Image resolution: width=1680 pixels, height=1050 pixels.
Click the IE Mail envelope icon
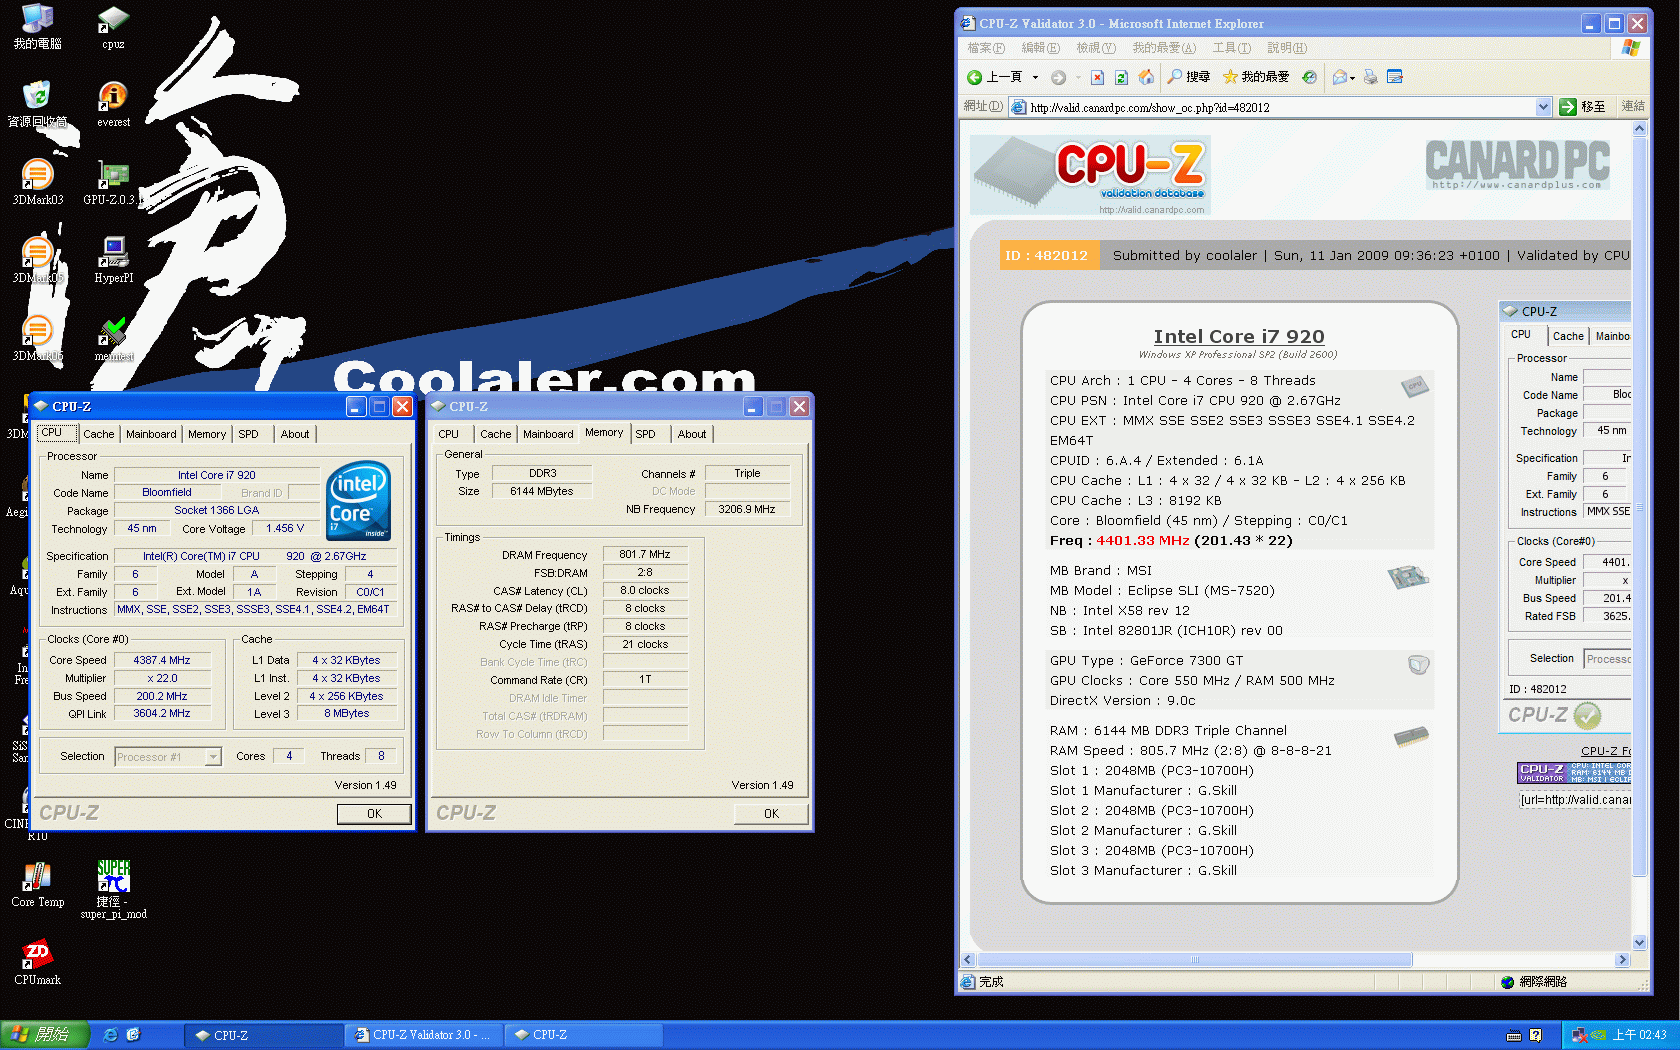click(x=1340, y=77)
